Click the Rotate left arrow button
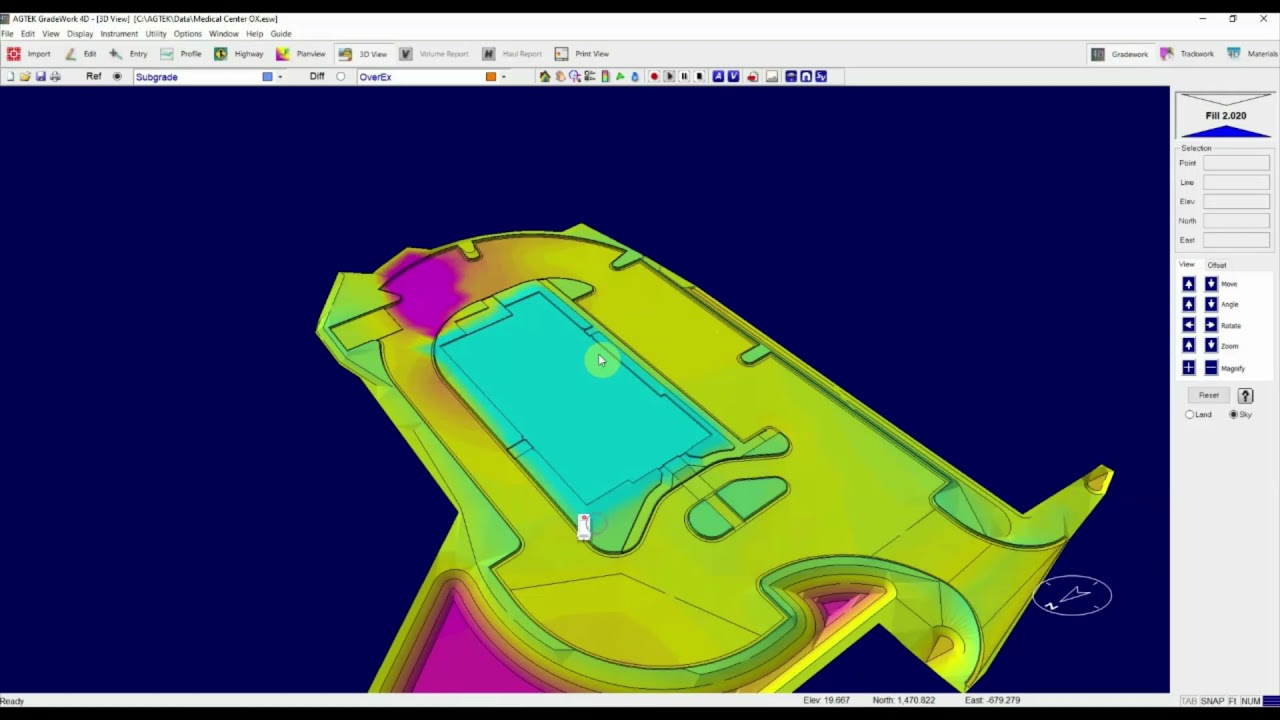This screenshot has height=720, width=1280. pyautogui.click(x=1189, y=325)
